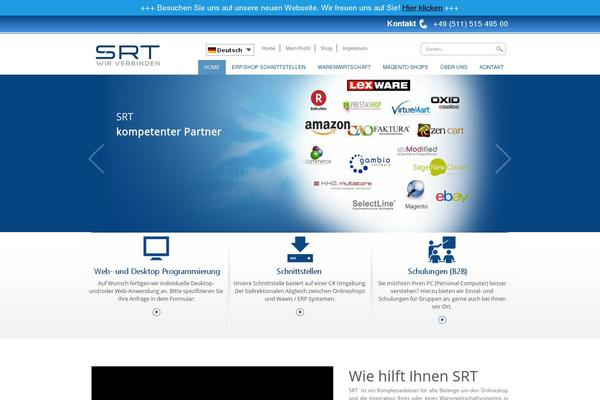This screenshot has width=600, height=400.
Task: Click the black video player area
Action: [212, 383]
